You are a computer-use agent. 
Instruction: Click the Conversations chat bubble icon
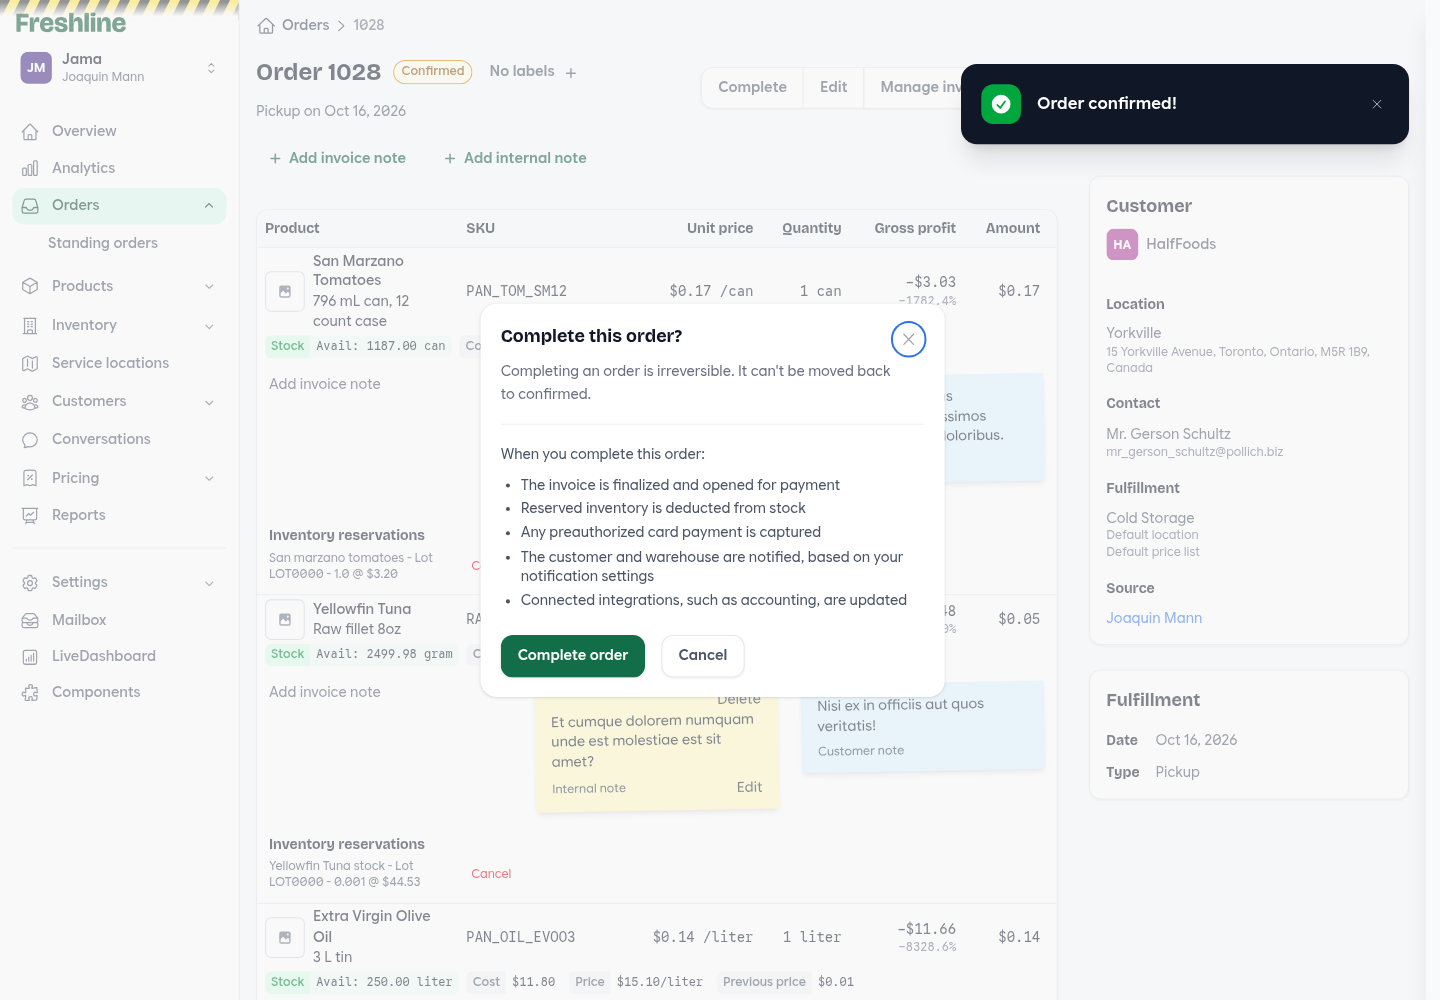click(x=30, y=439)
